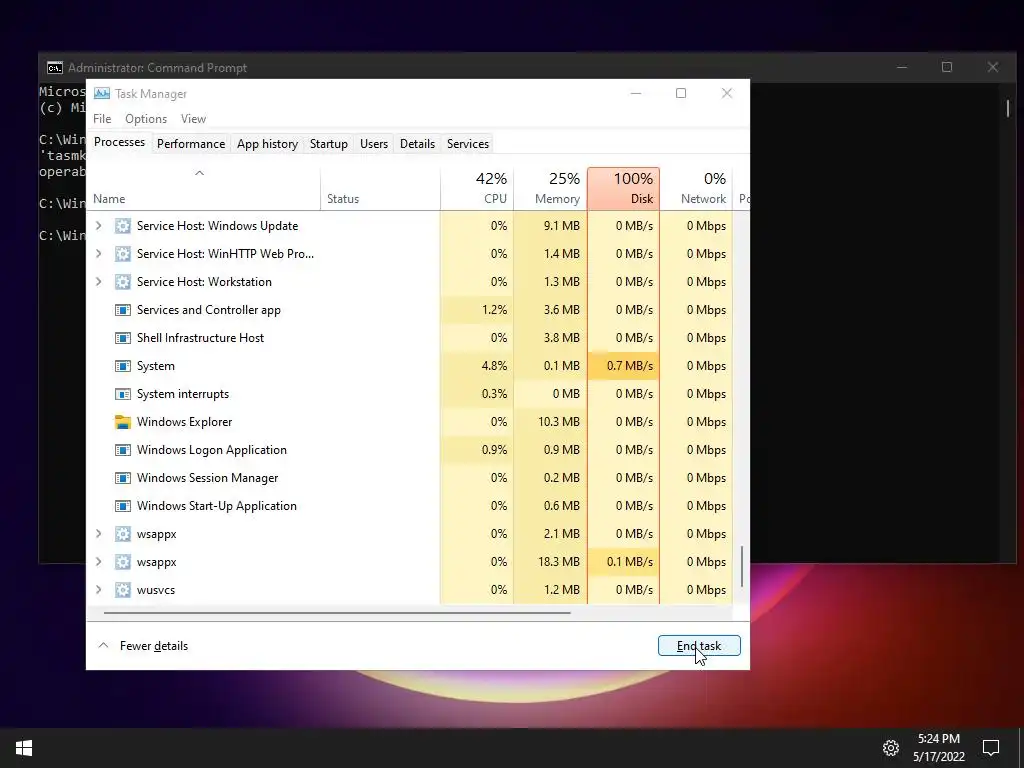Screen dimensions: 1024x768
Task: Sort processes by Memory column
Action: coord(551,189)
